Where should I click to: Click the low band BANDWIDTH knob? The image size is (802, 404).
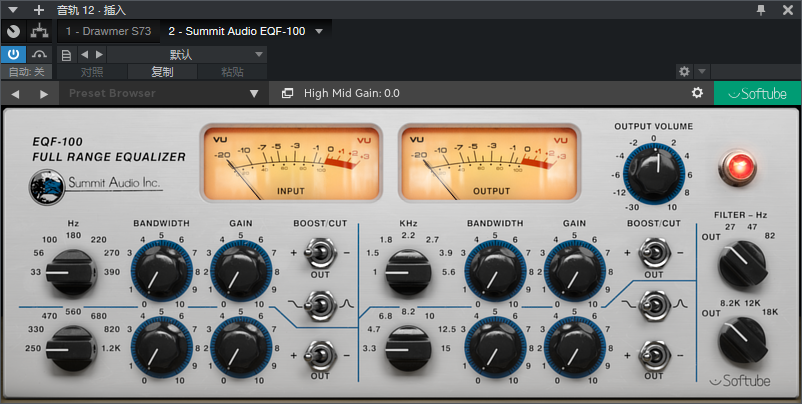point(162,270)
